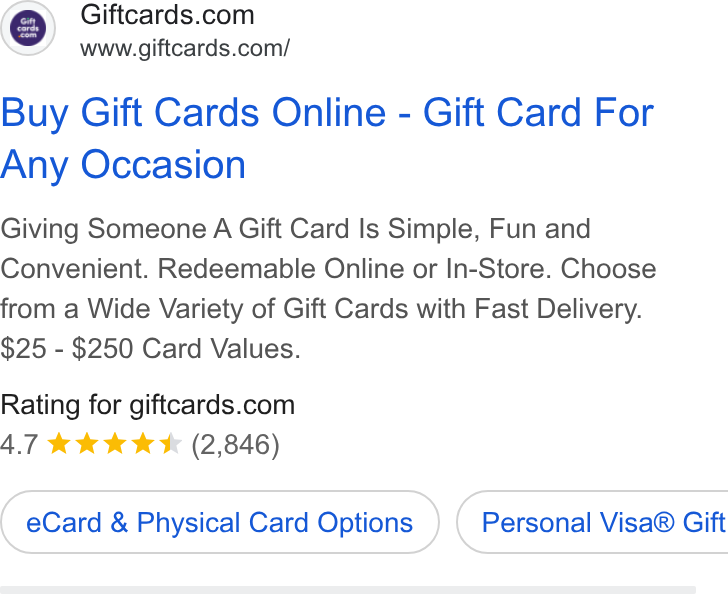Click the 'Rating for giftcards.com' label
This screenshot has height=594, width=728.
148,405
